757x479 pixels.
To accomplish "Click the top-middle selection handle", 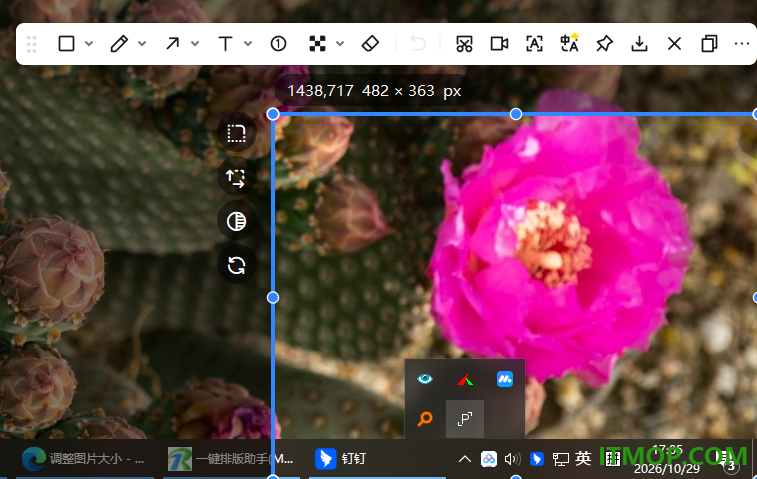I will click(x=516, y=114).
